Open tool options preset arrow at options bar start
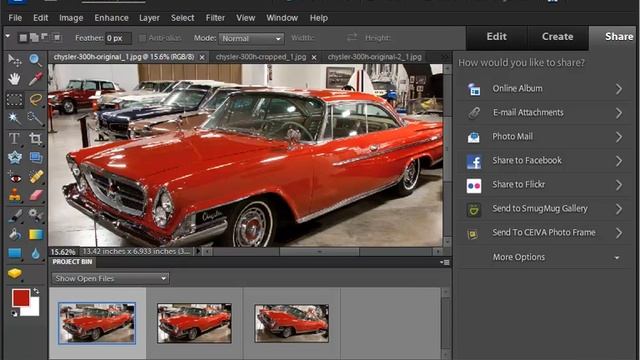 click(x=8, y=36)
